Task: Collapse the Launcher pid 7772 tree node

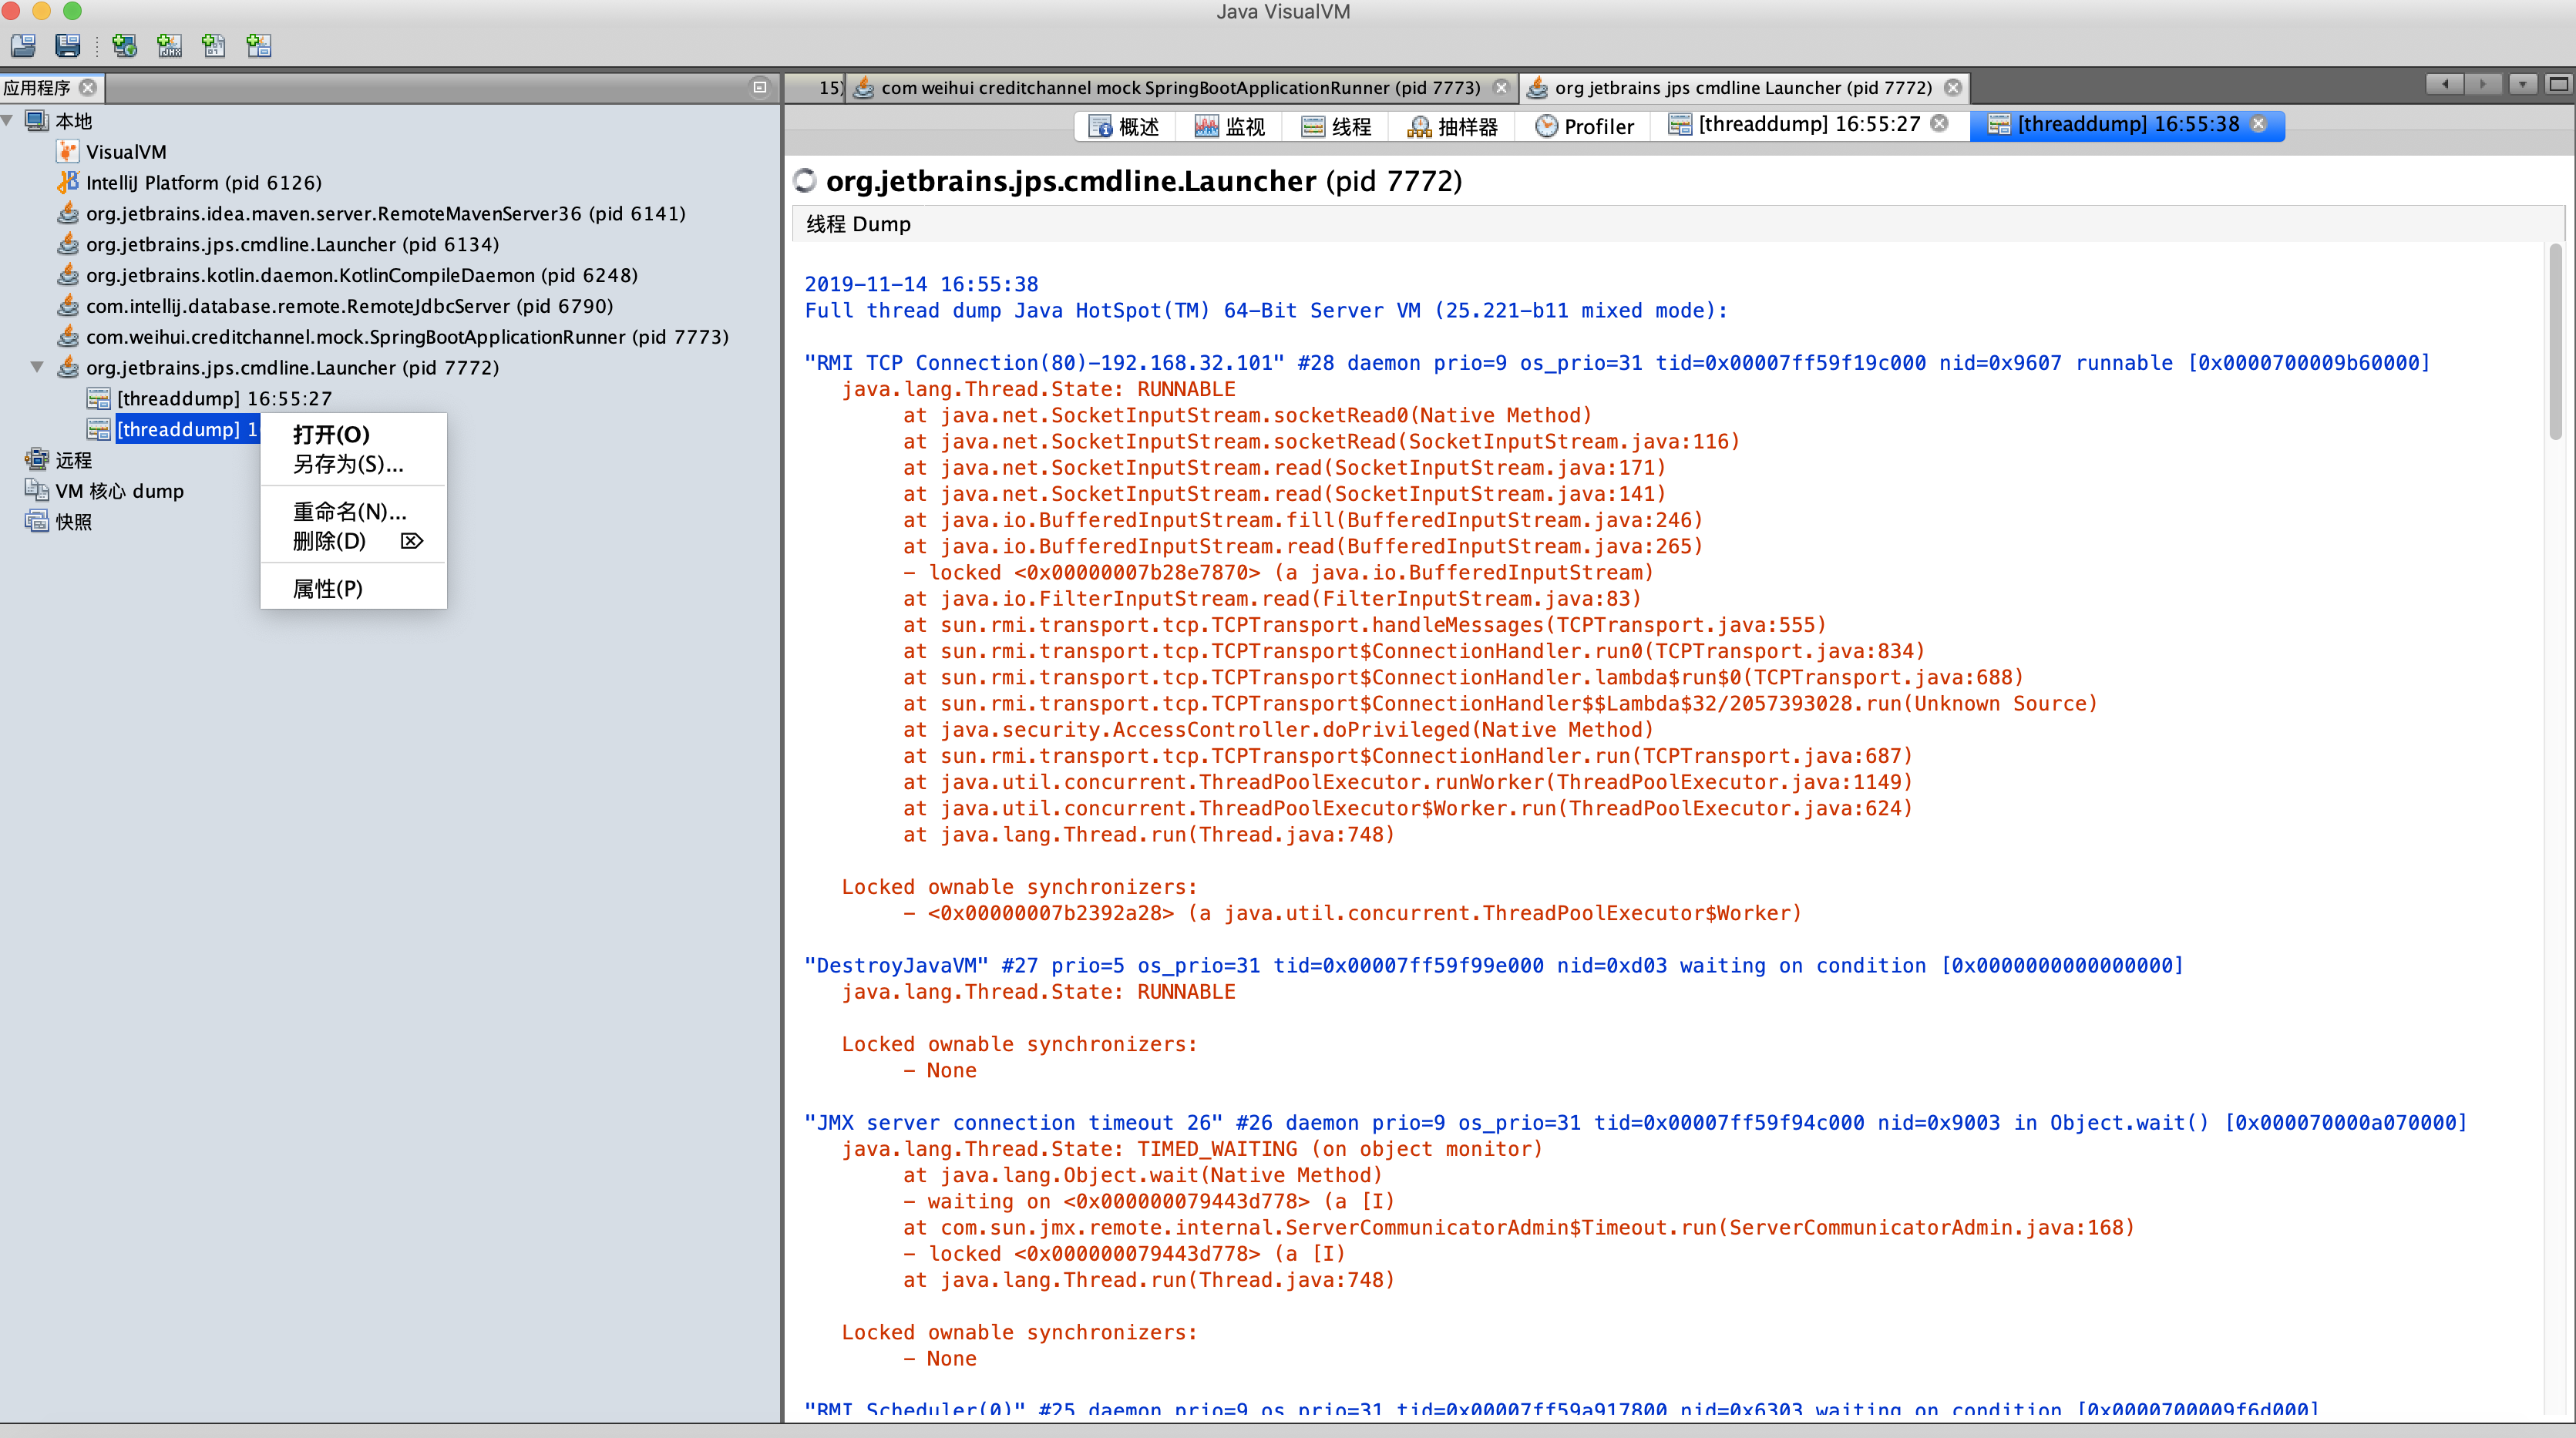Action: point(37,367)
